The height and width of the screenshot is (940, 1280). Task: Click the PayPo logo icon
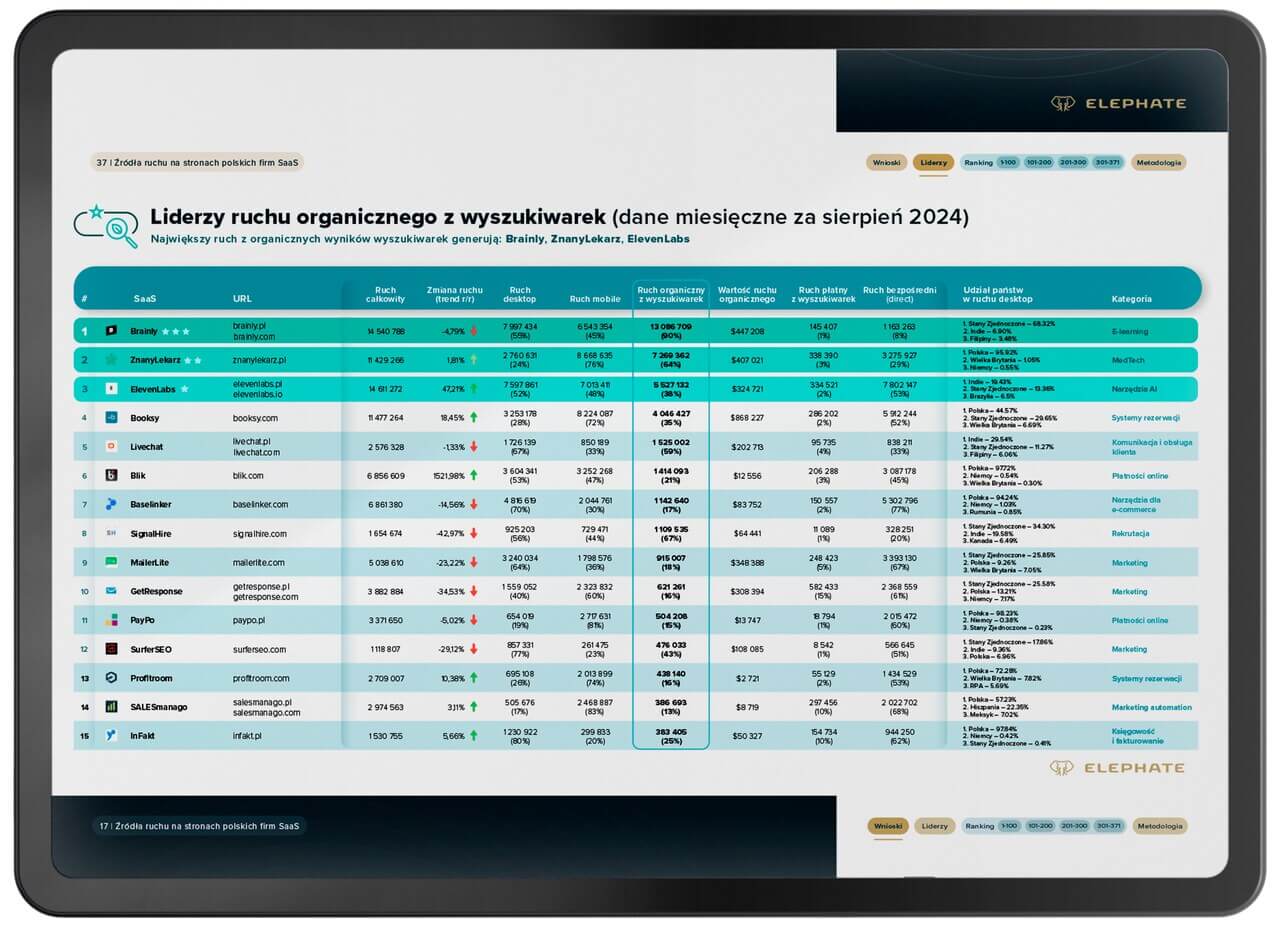pyautogui.click(x=112, y=620)
